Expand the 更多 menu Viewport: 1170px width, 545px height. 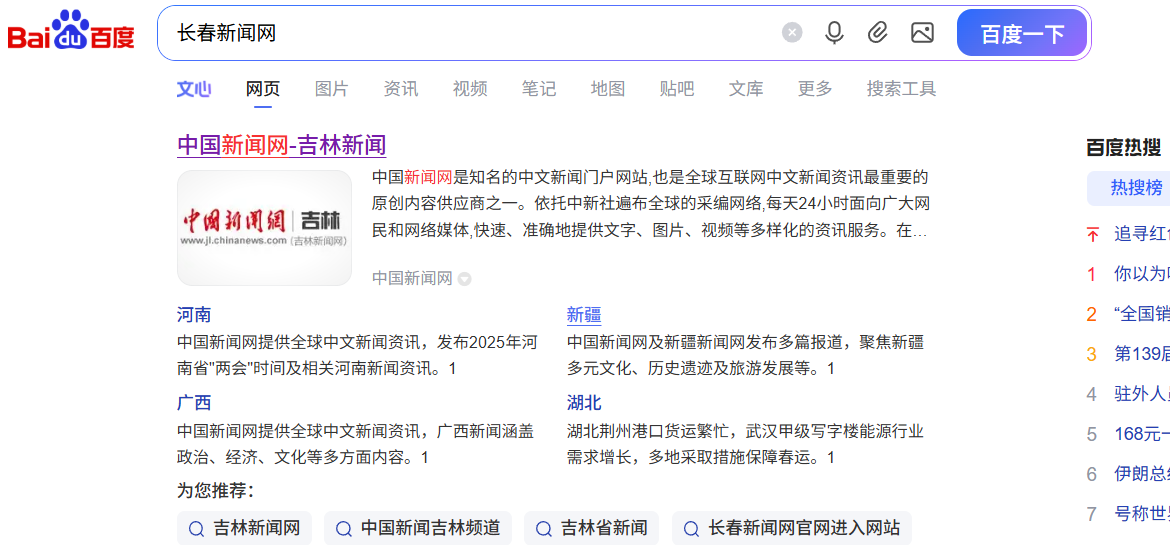(x=815, y=90)
